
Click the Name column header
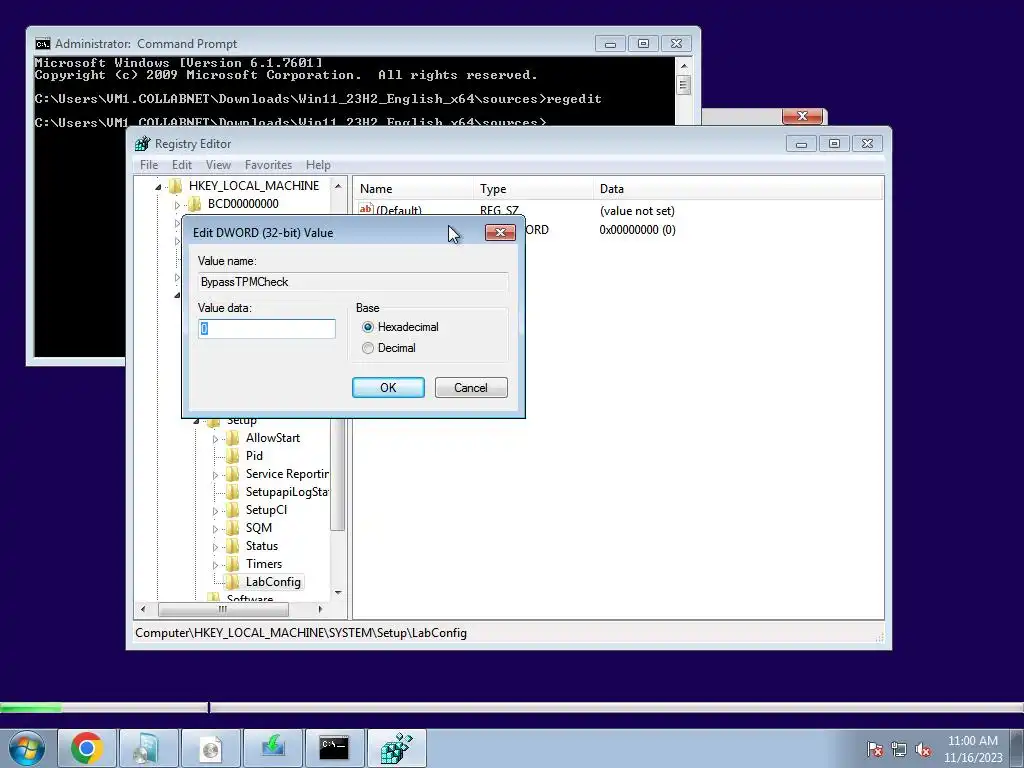click(413, 189)
